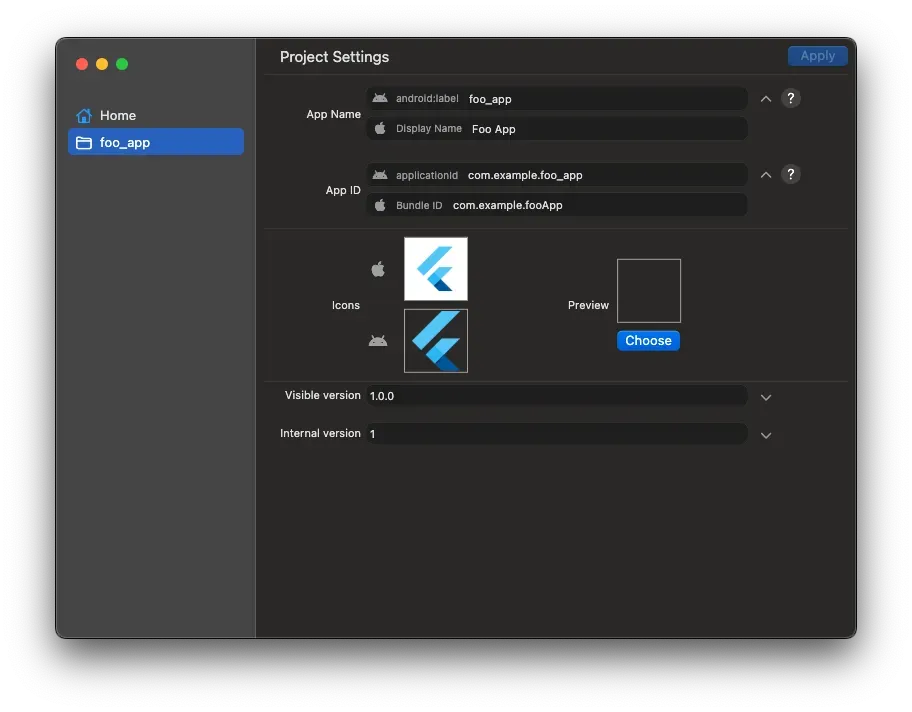Viewport: 912px width, 712px height.
Task: Edit the android:label app name field
Action: pos(605,99)
